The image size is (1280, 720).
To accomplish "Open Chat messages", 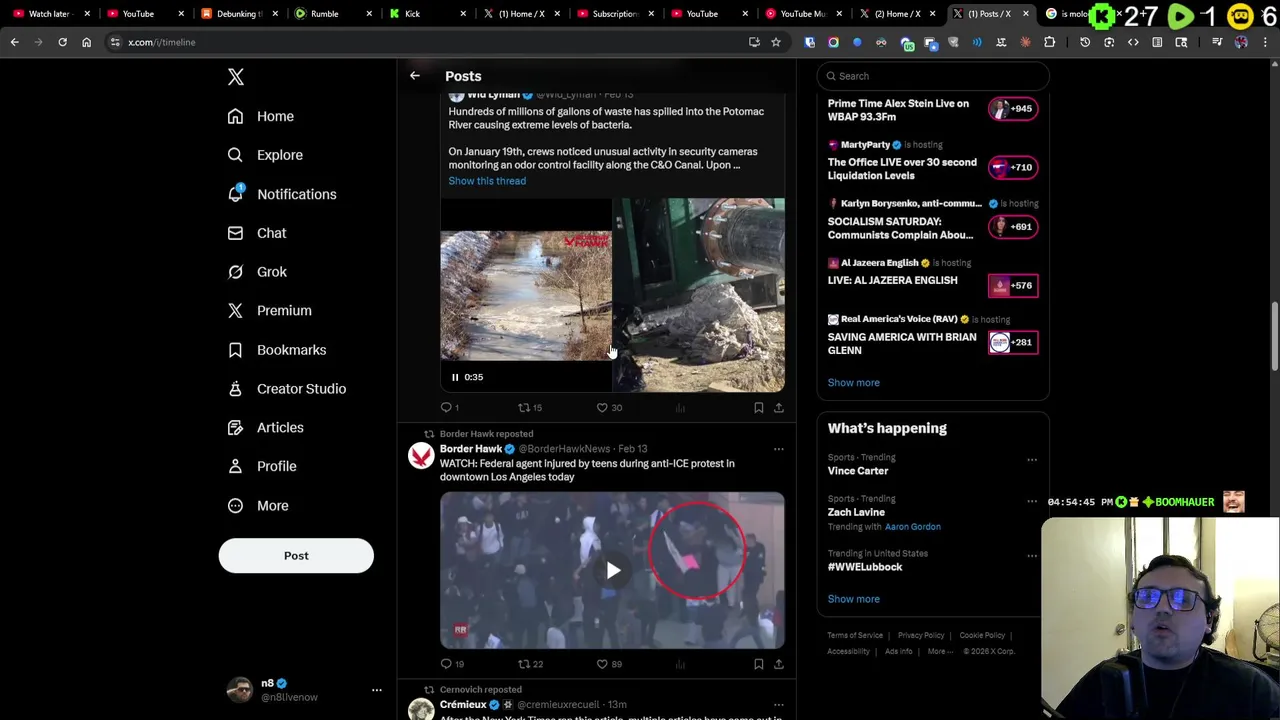I will [257, 233].
